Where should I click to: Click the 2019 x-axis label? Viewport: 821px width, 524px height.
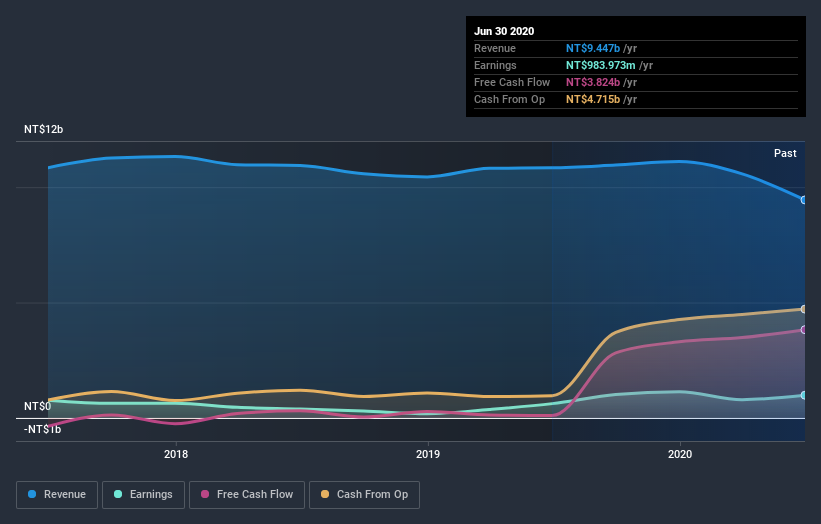428,454
